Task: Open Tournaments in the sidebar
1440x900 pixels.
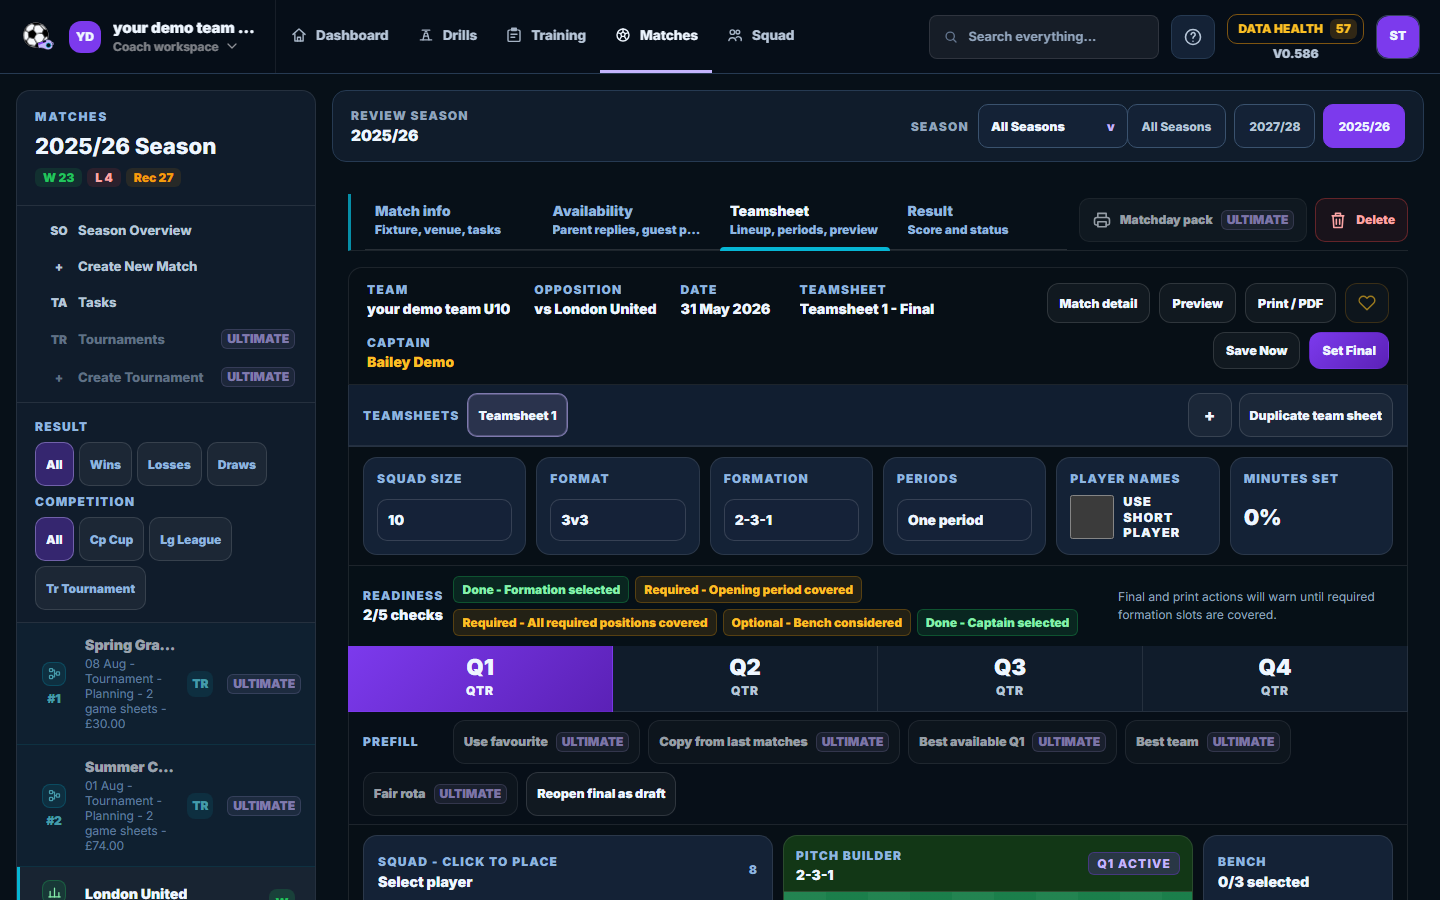Action: click(x=165, y=339)
